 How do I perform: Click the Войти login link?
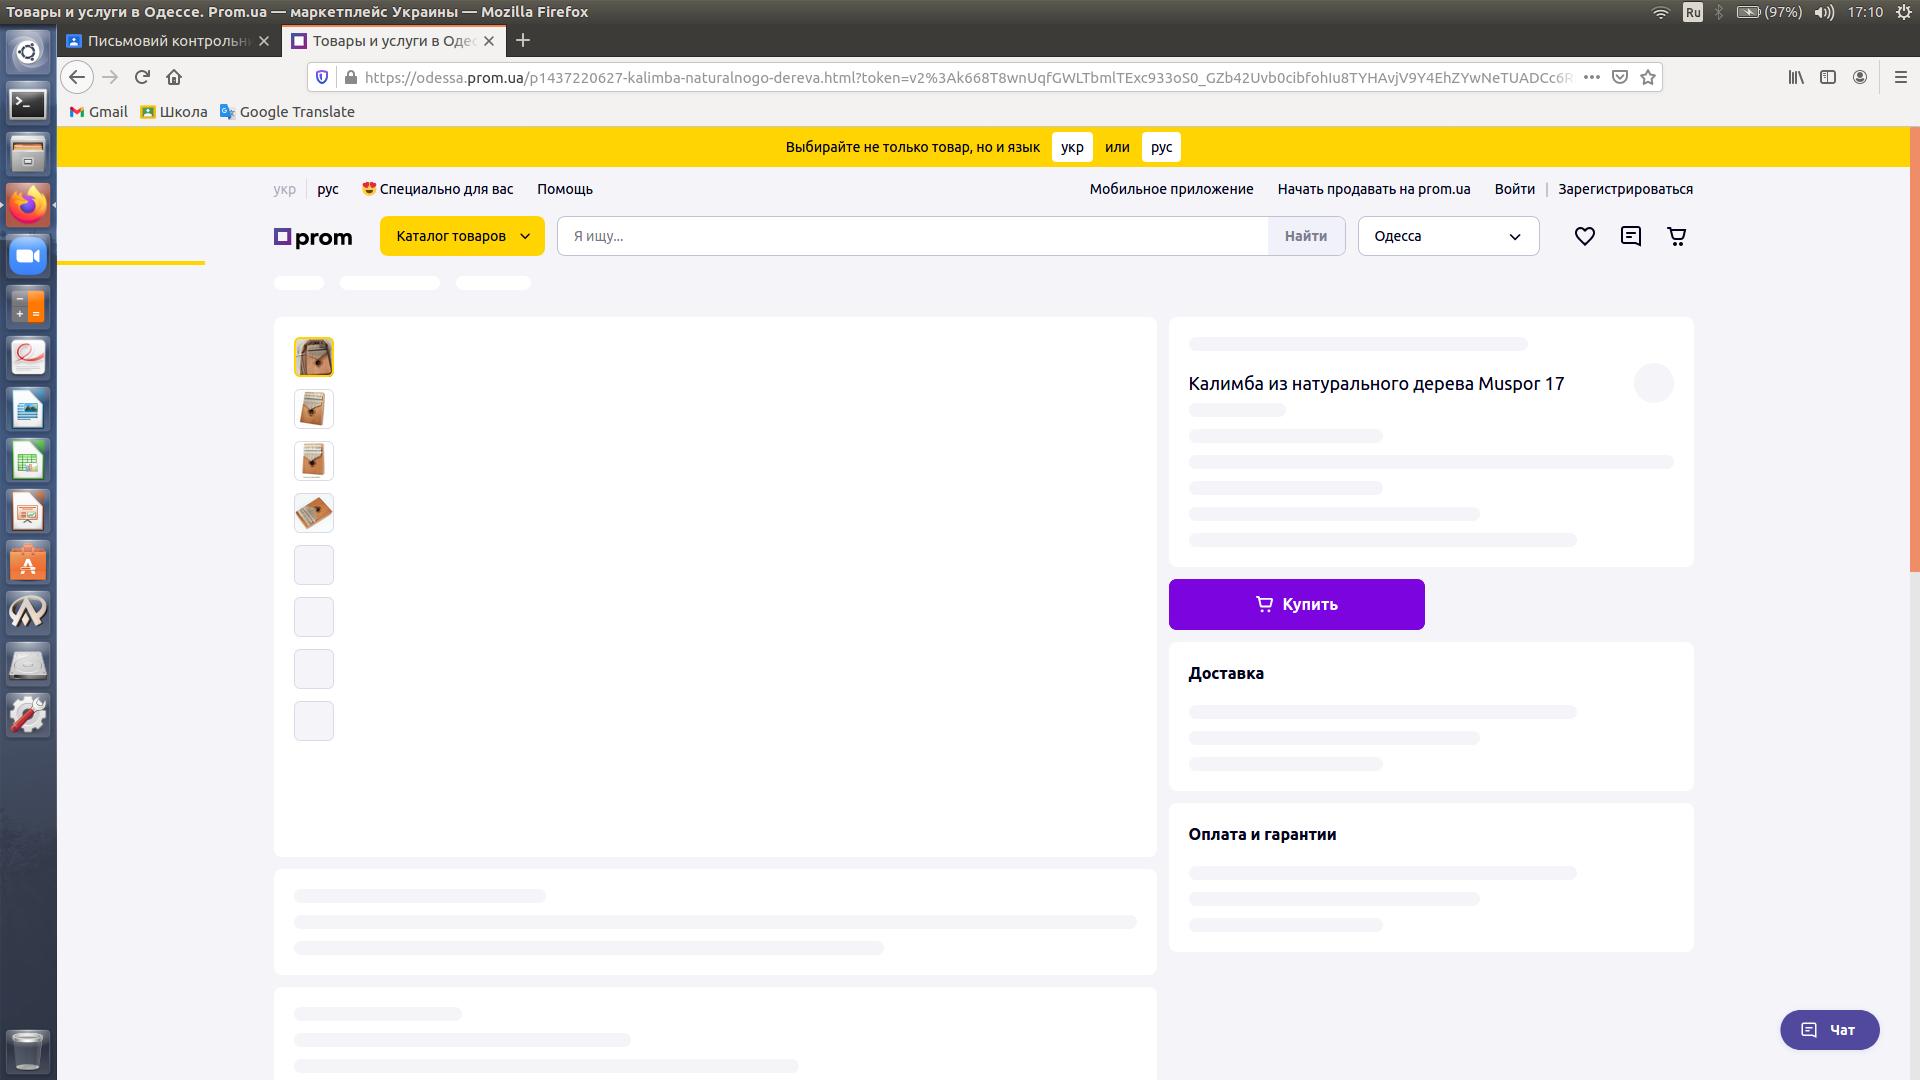coord(1514,189)
